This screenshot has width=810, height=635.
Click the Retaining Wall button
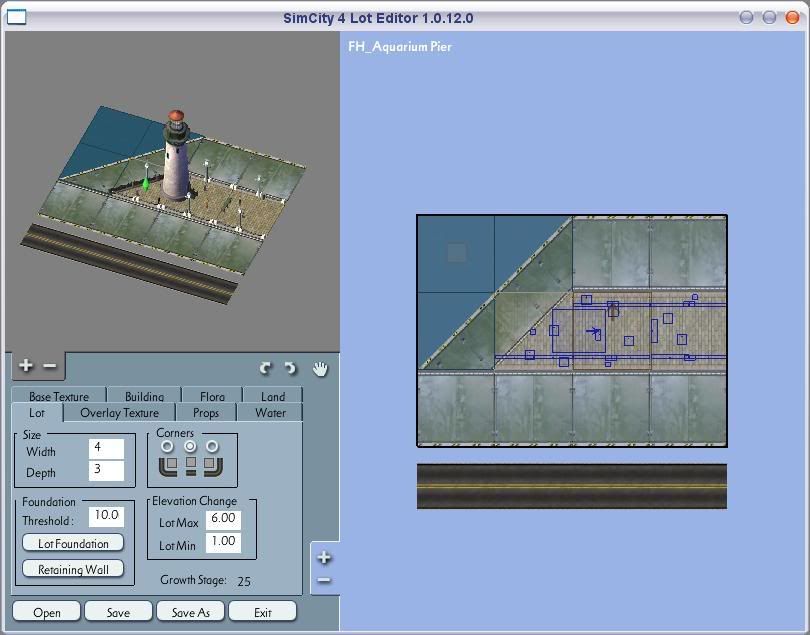point(73,569)
